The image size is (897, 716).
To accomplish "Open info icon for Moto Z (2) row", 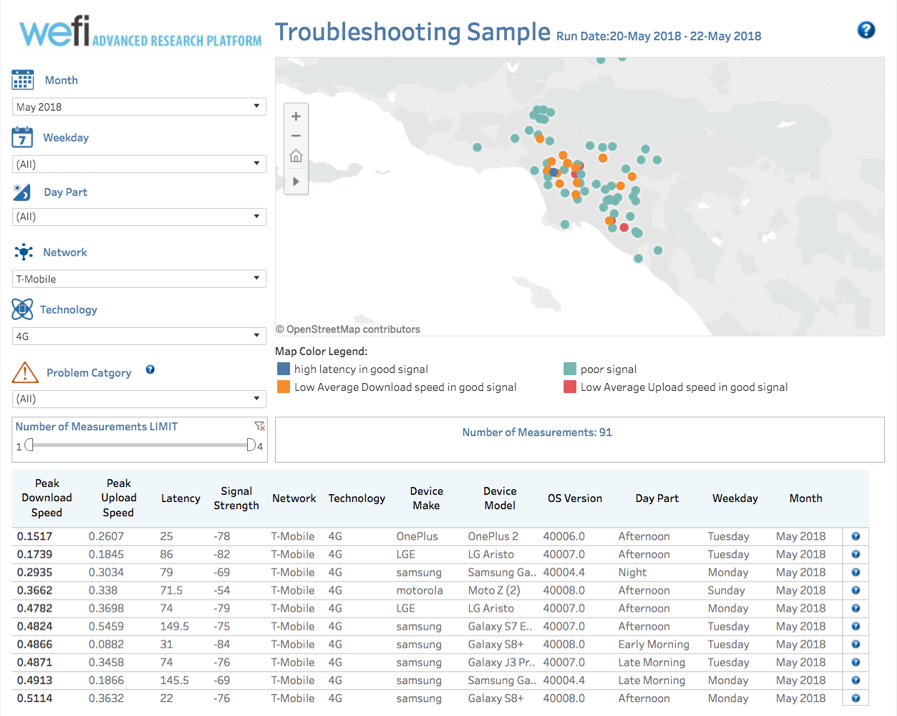I will [856, 590].
